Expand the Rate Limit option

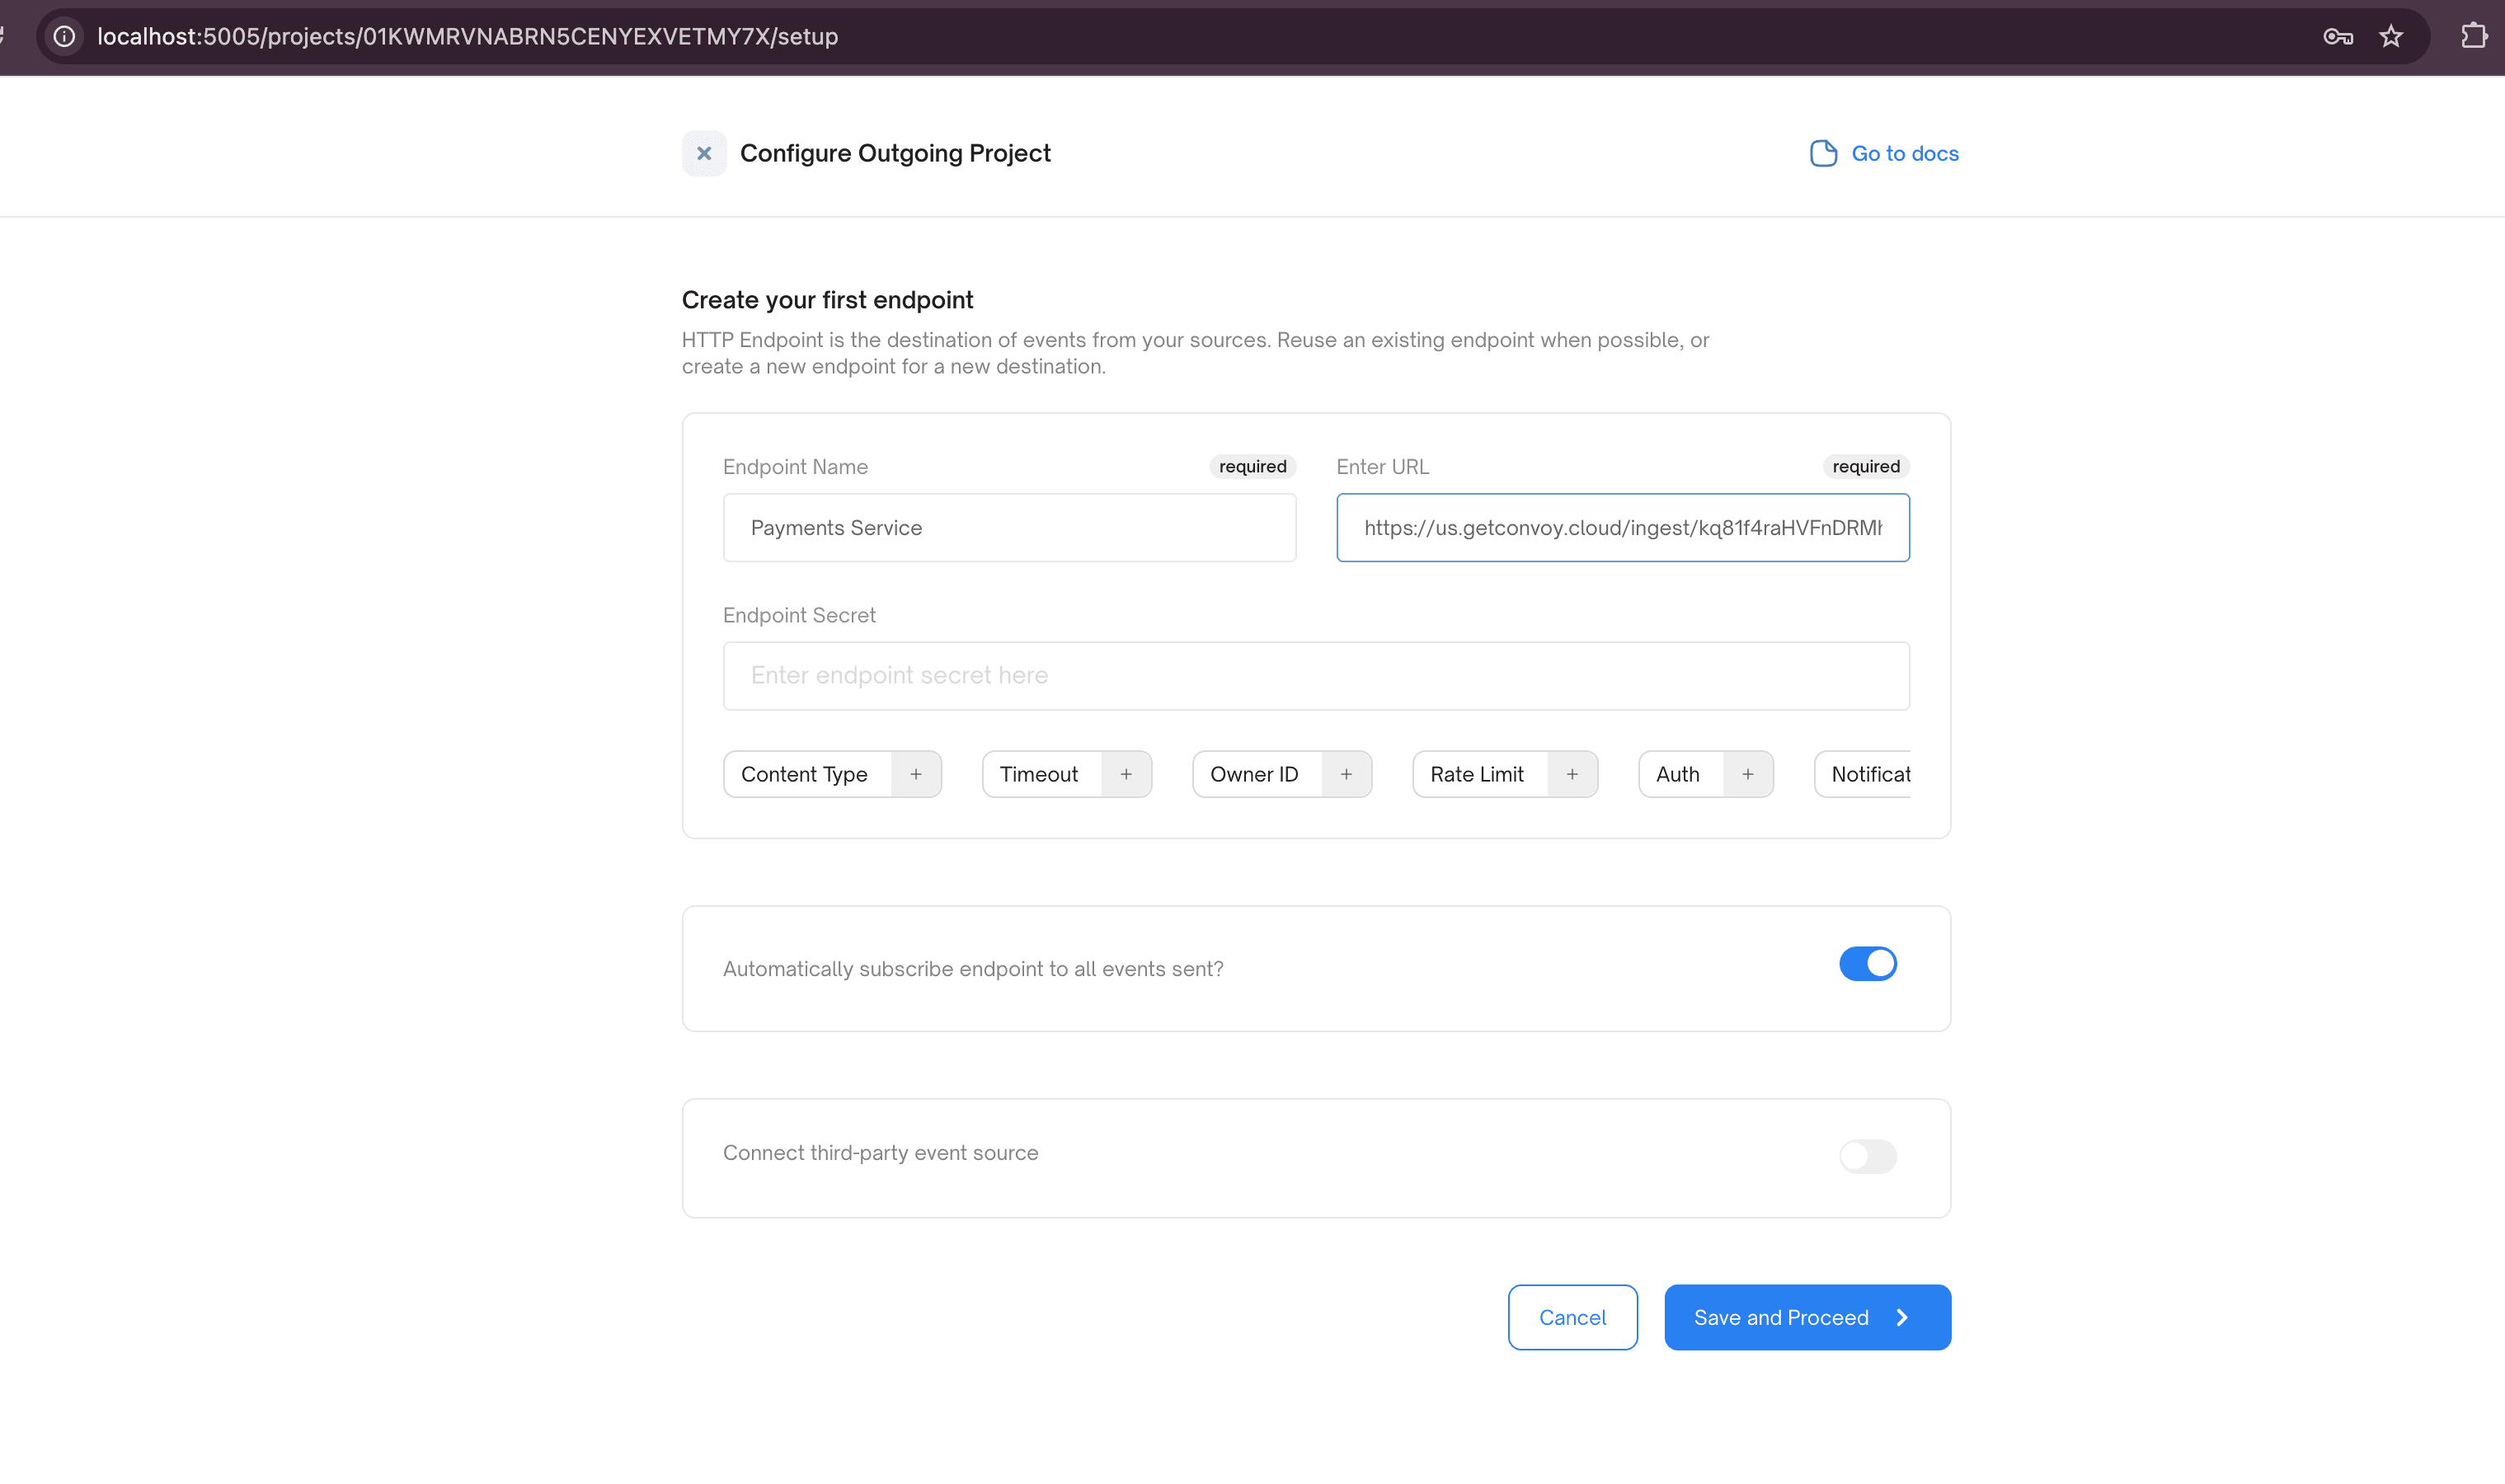[1505, 774]
